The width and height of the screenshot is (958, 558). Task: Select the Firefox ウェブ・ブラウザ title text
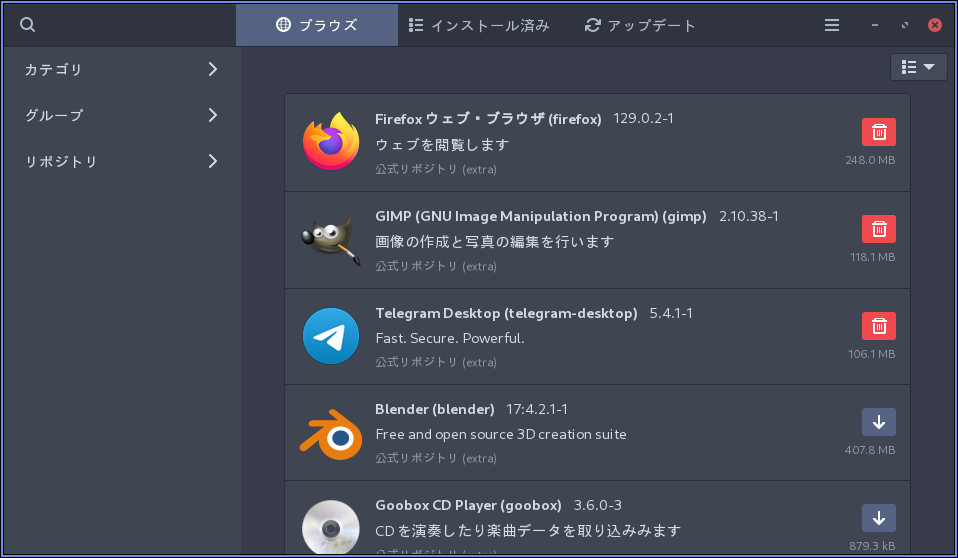[488, 119]
